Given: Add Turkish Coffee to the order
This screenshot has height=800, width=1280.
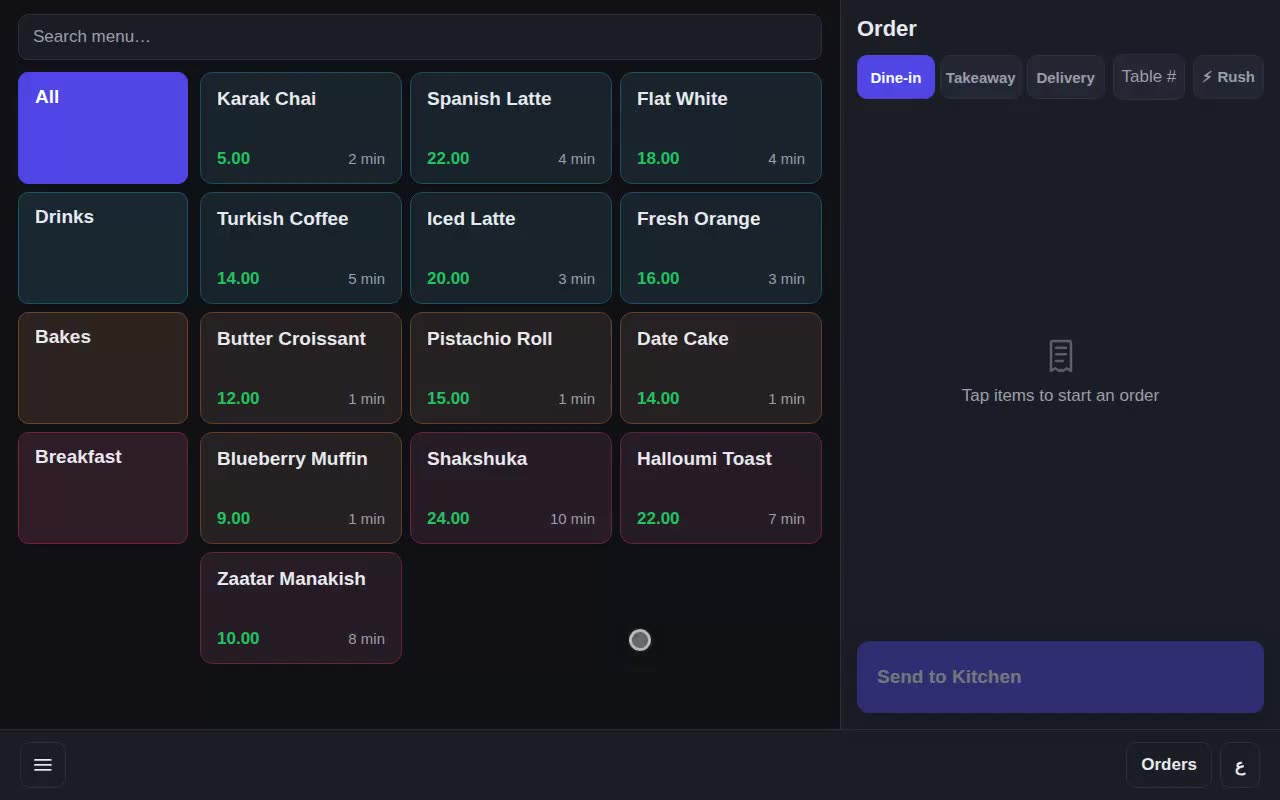Looking at the screenshot, I should pyautogui.click(x=301, y=248).
